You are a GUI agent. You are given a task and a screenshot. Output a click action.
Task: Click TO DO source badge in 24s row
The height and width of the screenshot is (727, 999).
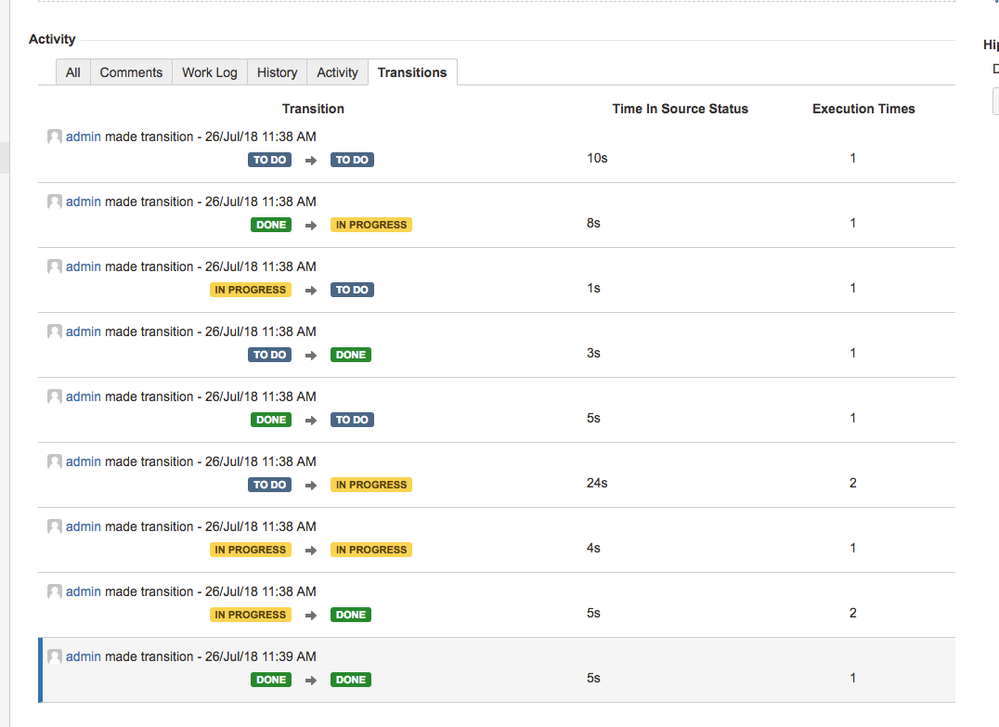click(x=270, y=485)
